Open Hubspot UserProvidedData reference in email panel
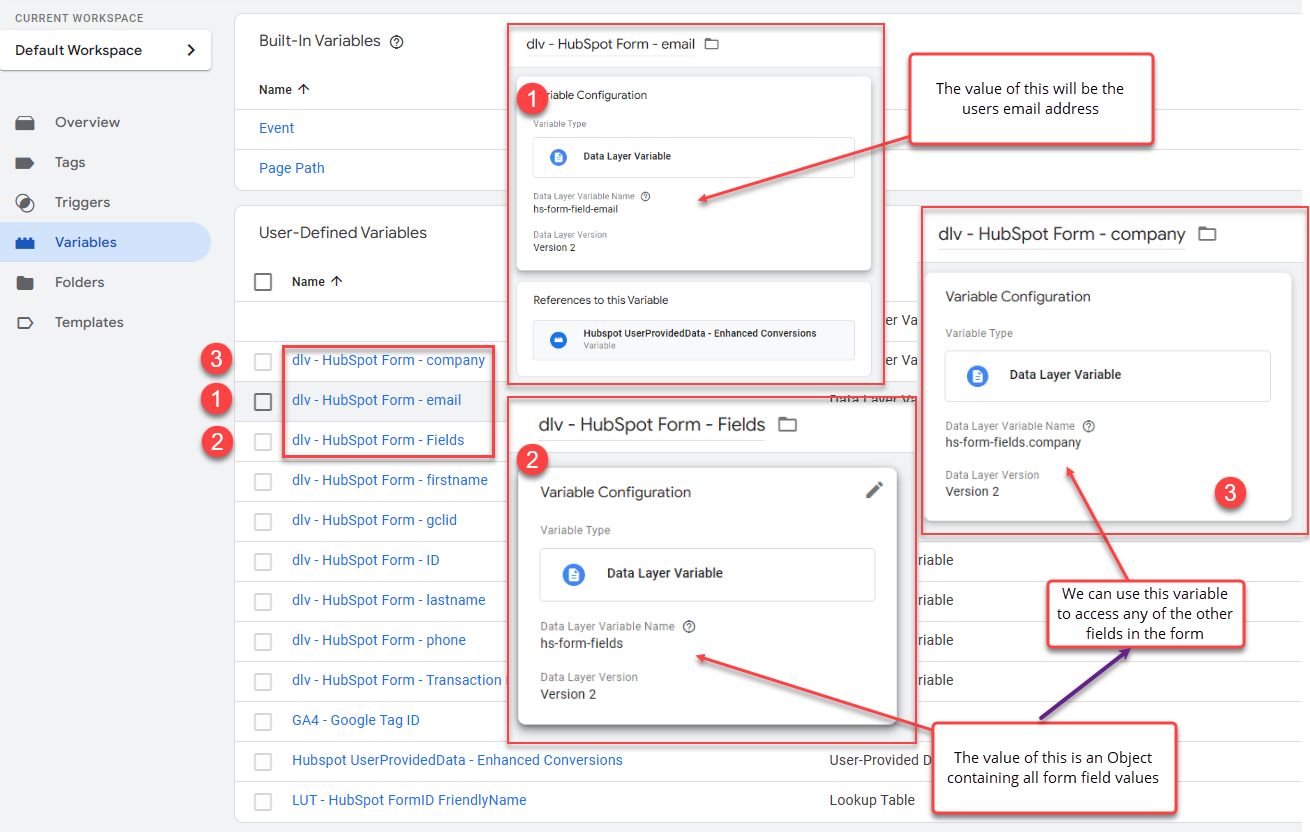Screen dimensions: 1310x832 tap(693, 340)
